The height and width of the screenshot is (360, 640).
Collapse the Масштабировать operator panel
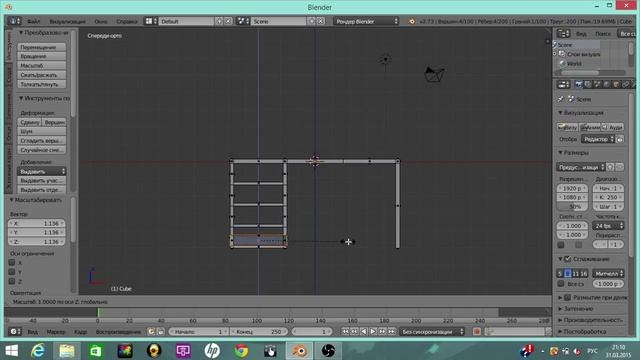[x=11, y=200]
